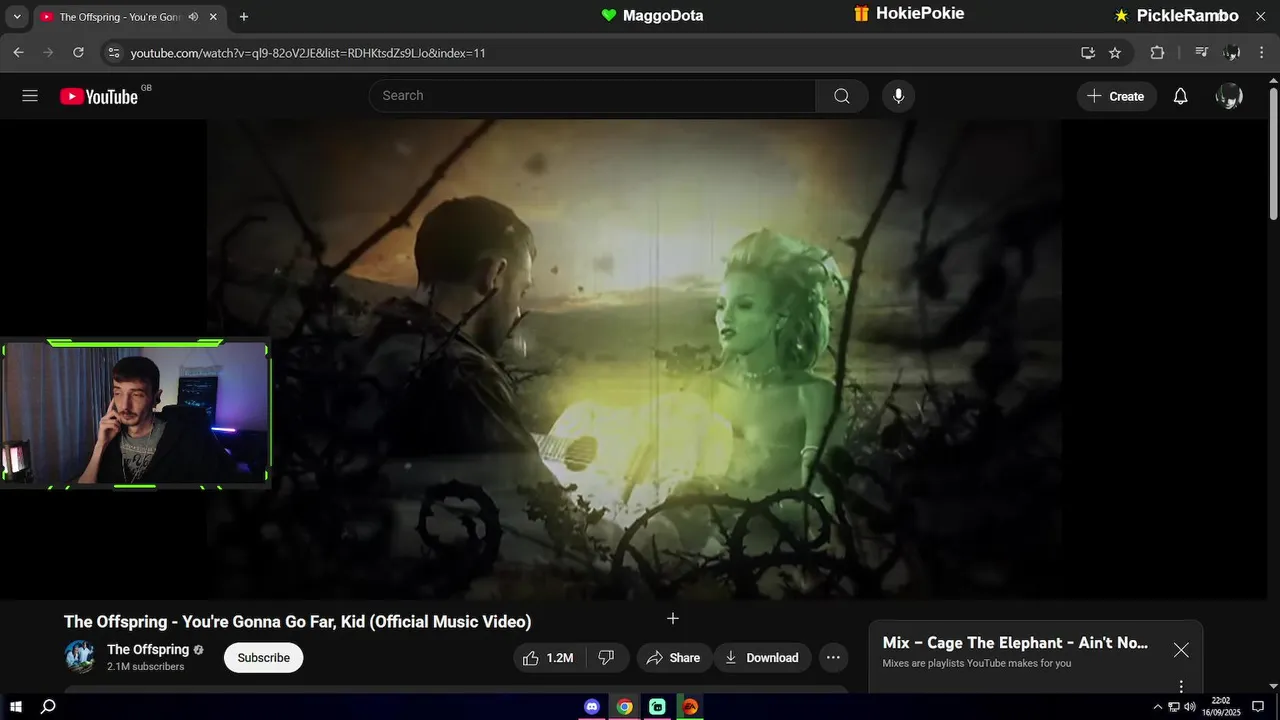The height and width of the screenshot is (720, 1280).
Task: Download the video
Action: 762,657
